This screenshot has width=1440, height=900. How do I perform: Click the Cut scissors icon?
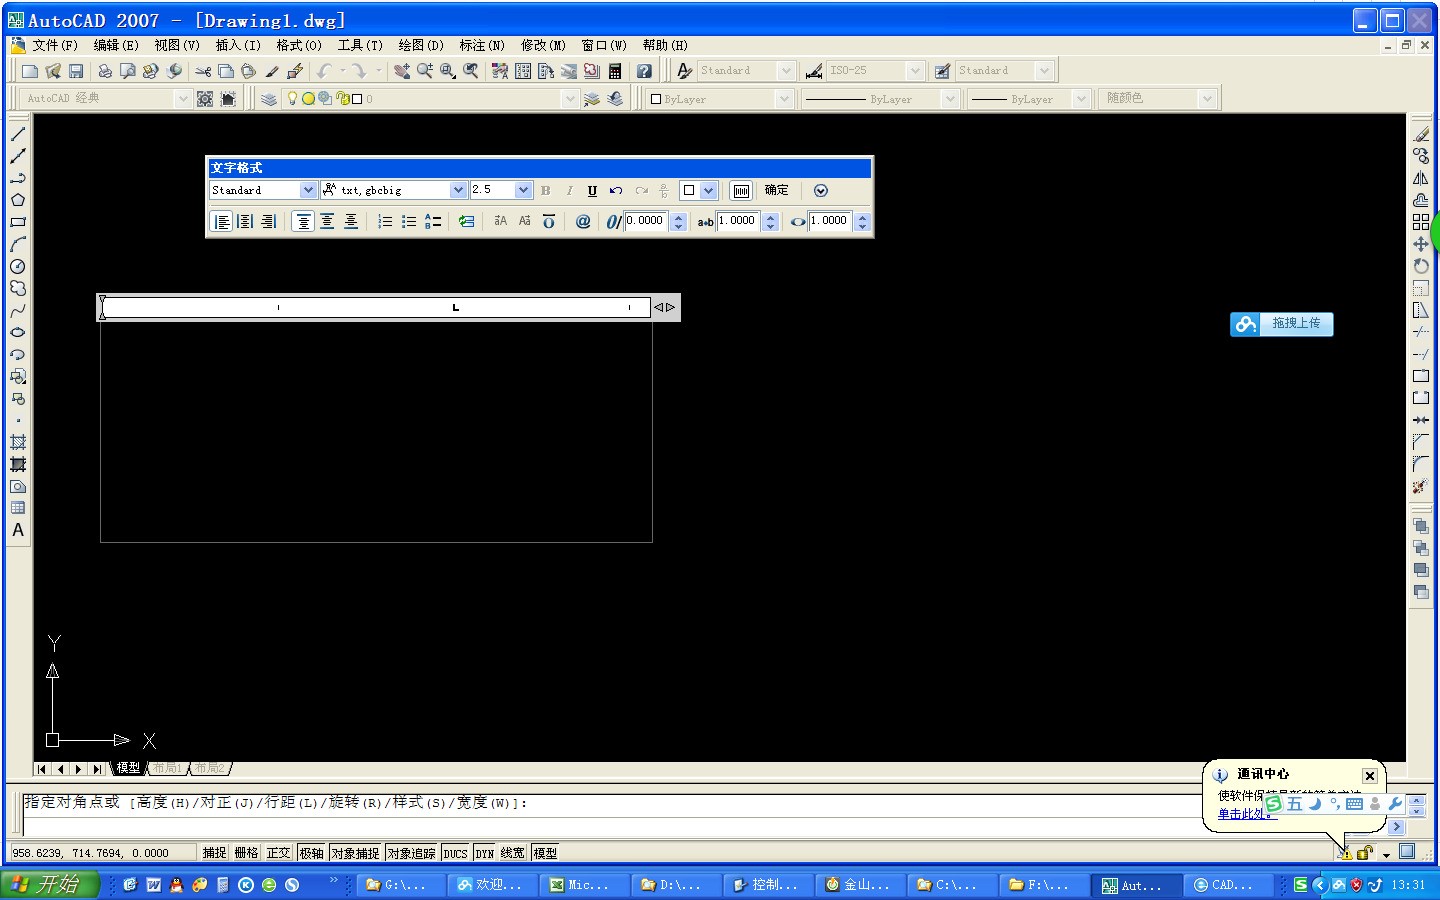coord(203,71)
